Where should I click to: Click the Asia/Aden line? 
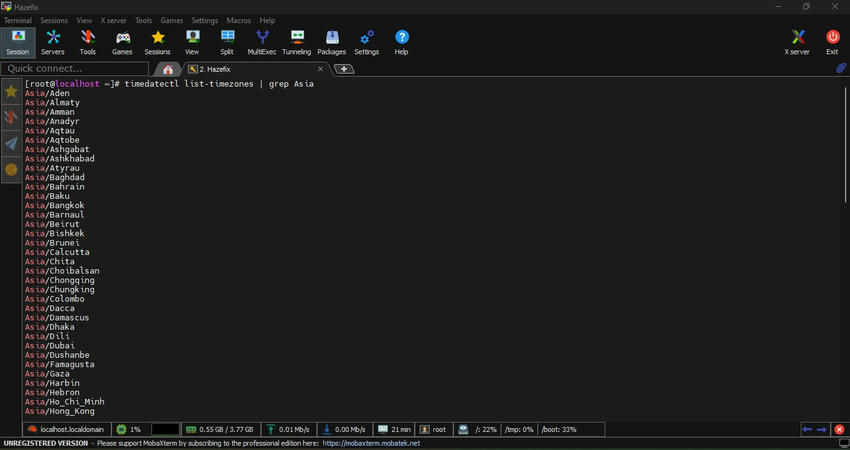[47, 93]
